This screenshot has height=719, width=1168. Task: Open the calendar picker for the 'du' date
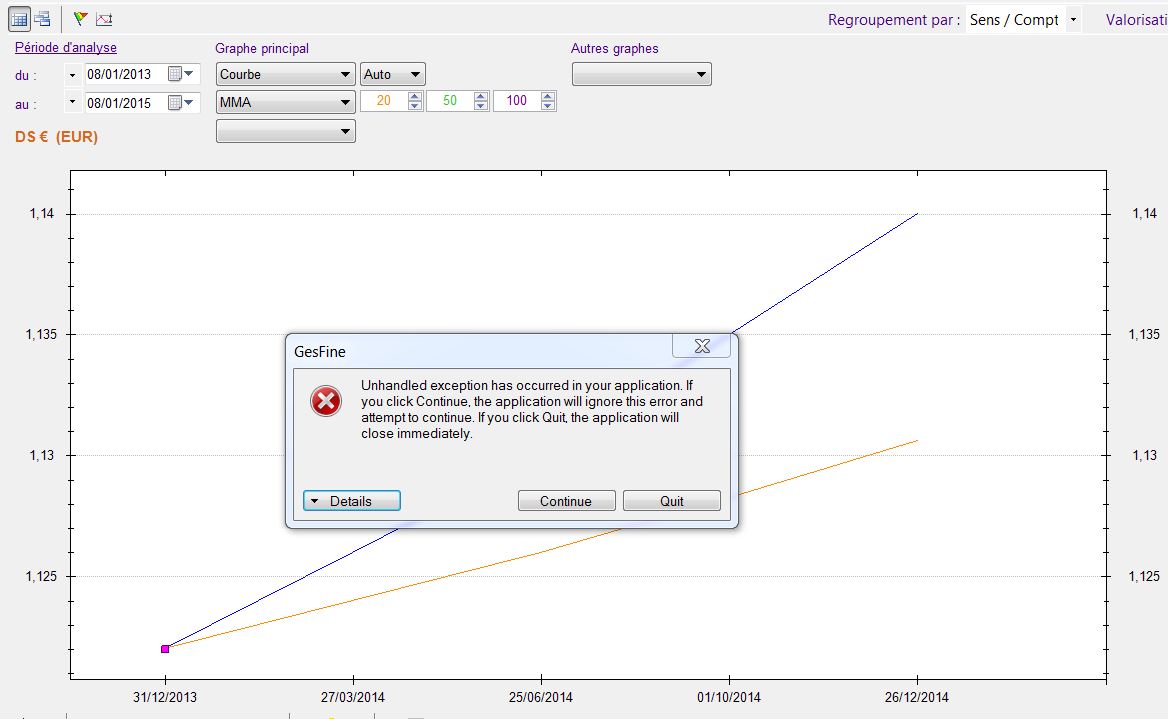[181, 74]
